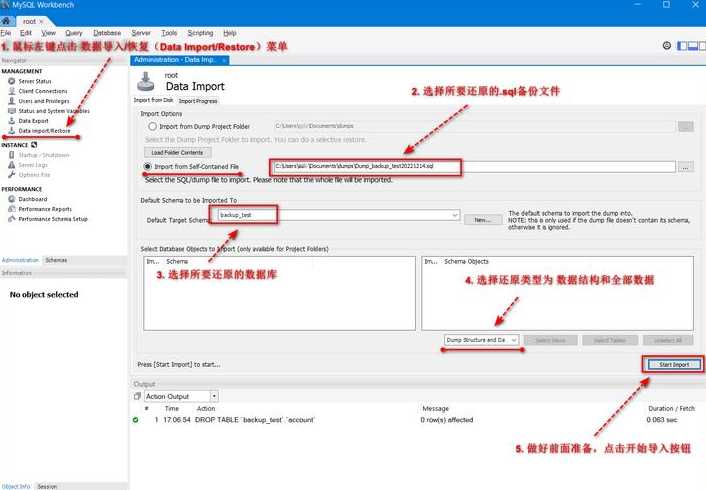706x490 pixels.
Task: Toggle the left sidebar panel icon
Action: [x=682, y=45]
